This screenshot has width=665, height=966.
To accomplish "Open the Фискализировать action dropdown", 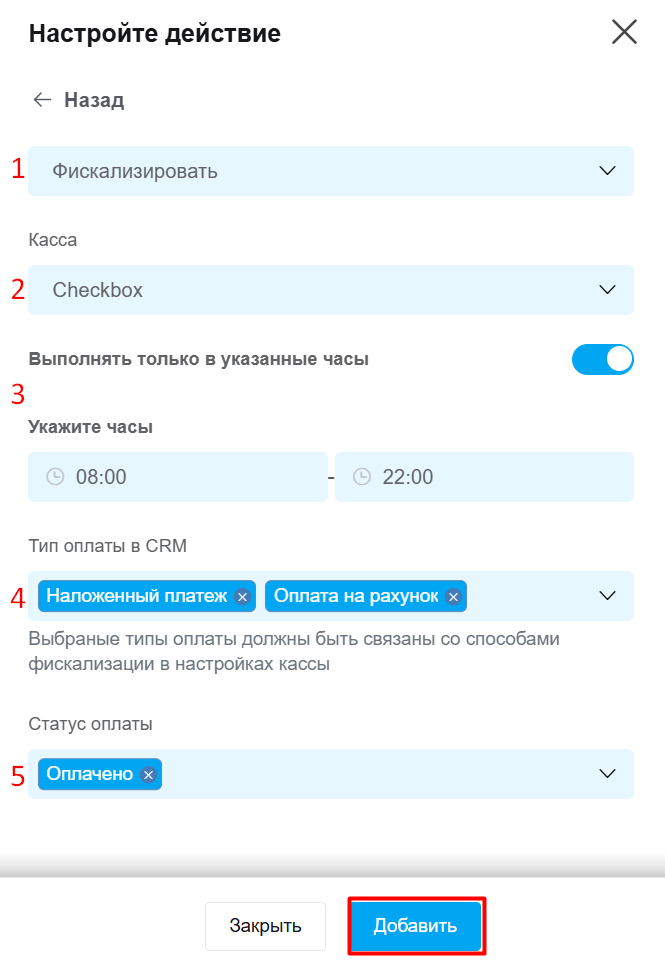I will (x=331, y=171).
